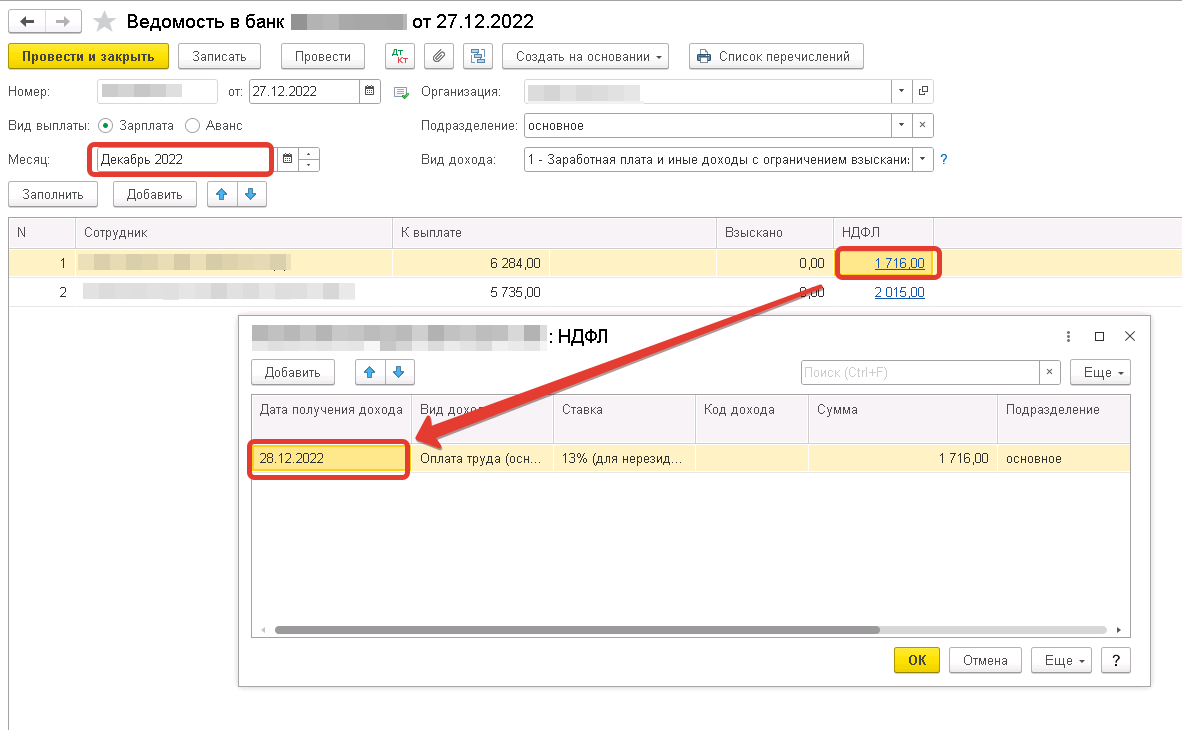Click Добавить button in НДФЛ dialog
This screenshot has width=1182, height=730.
pyautogui.click(x=292, y=372)
